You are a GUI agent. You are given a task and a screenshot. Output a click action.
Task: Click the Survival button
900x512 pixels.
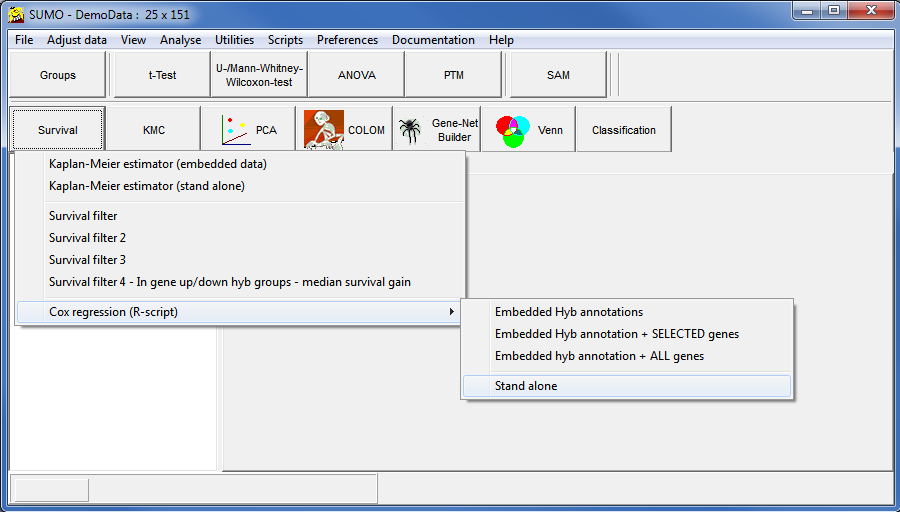coord(57,130)
